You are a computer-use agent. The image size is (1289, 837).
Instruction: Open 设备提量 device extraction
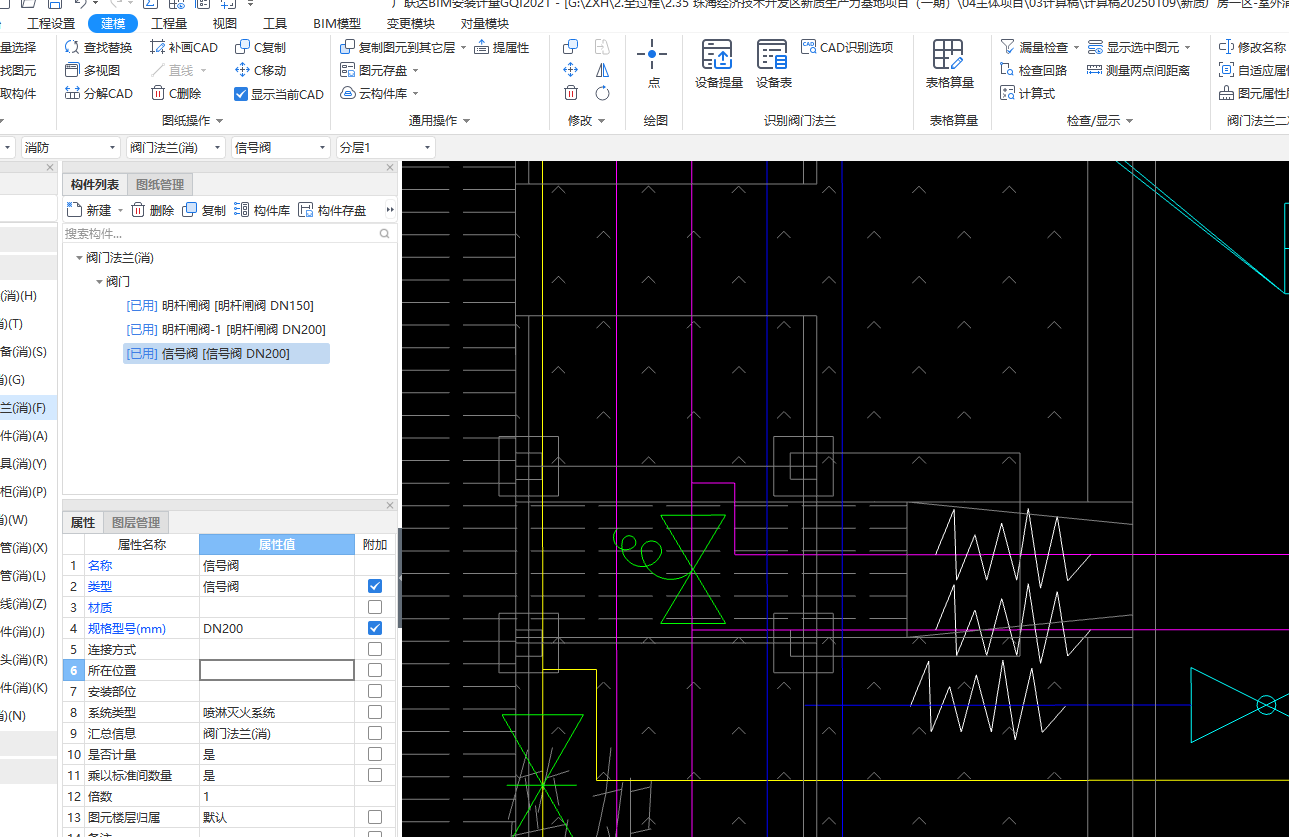click(718, 65)
